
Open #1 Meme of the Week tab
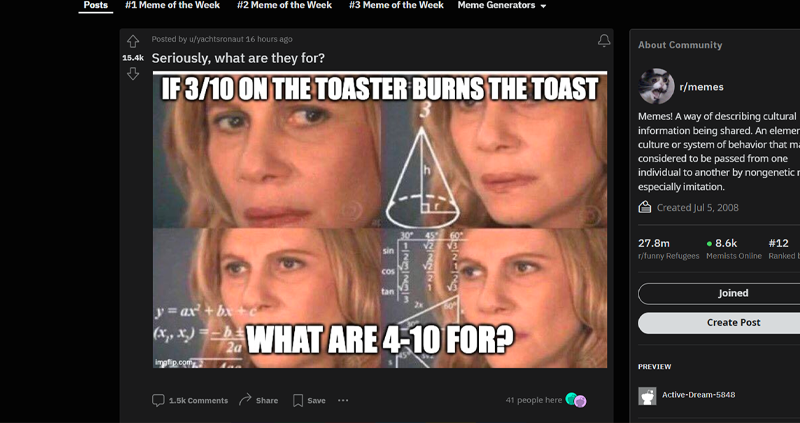[172, 6]
